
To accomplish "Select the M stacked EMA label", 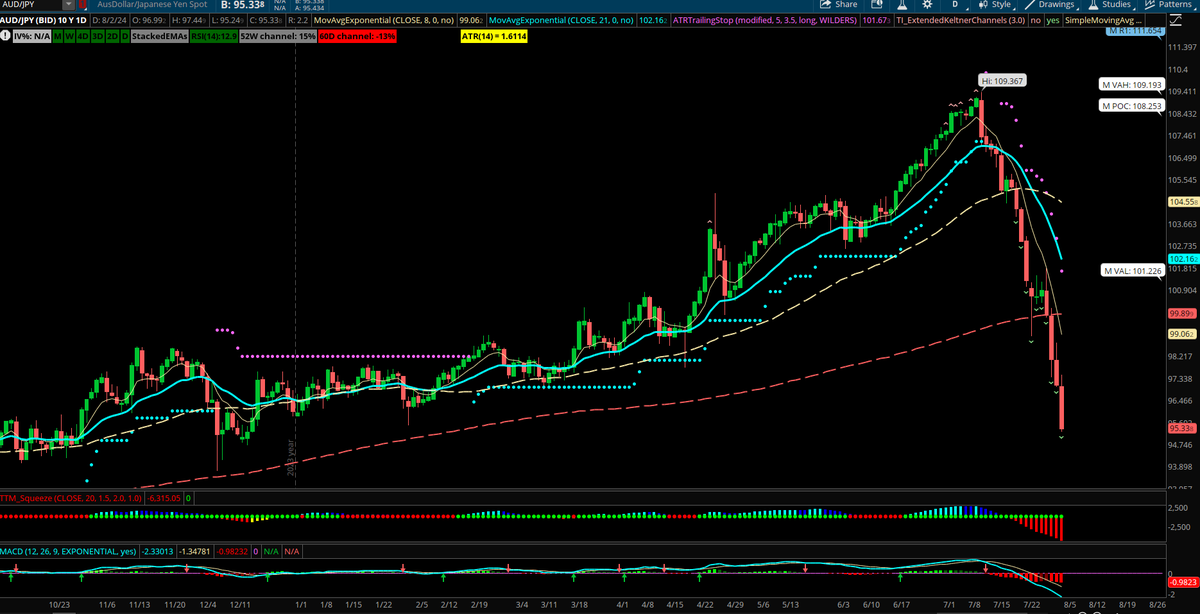I will click(58, 36).
